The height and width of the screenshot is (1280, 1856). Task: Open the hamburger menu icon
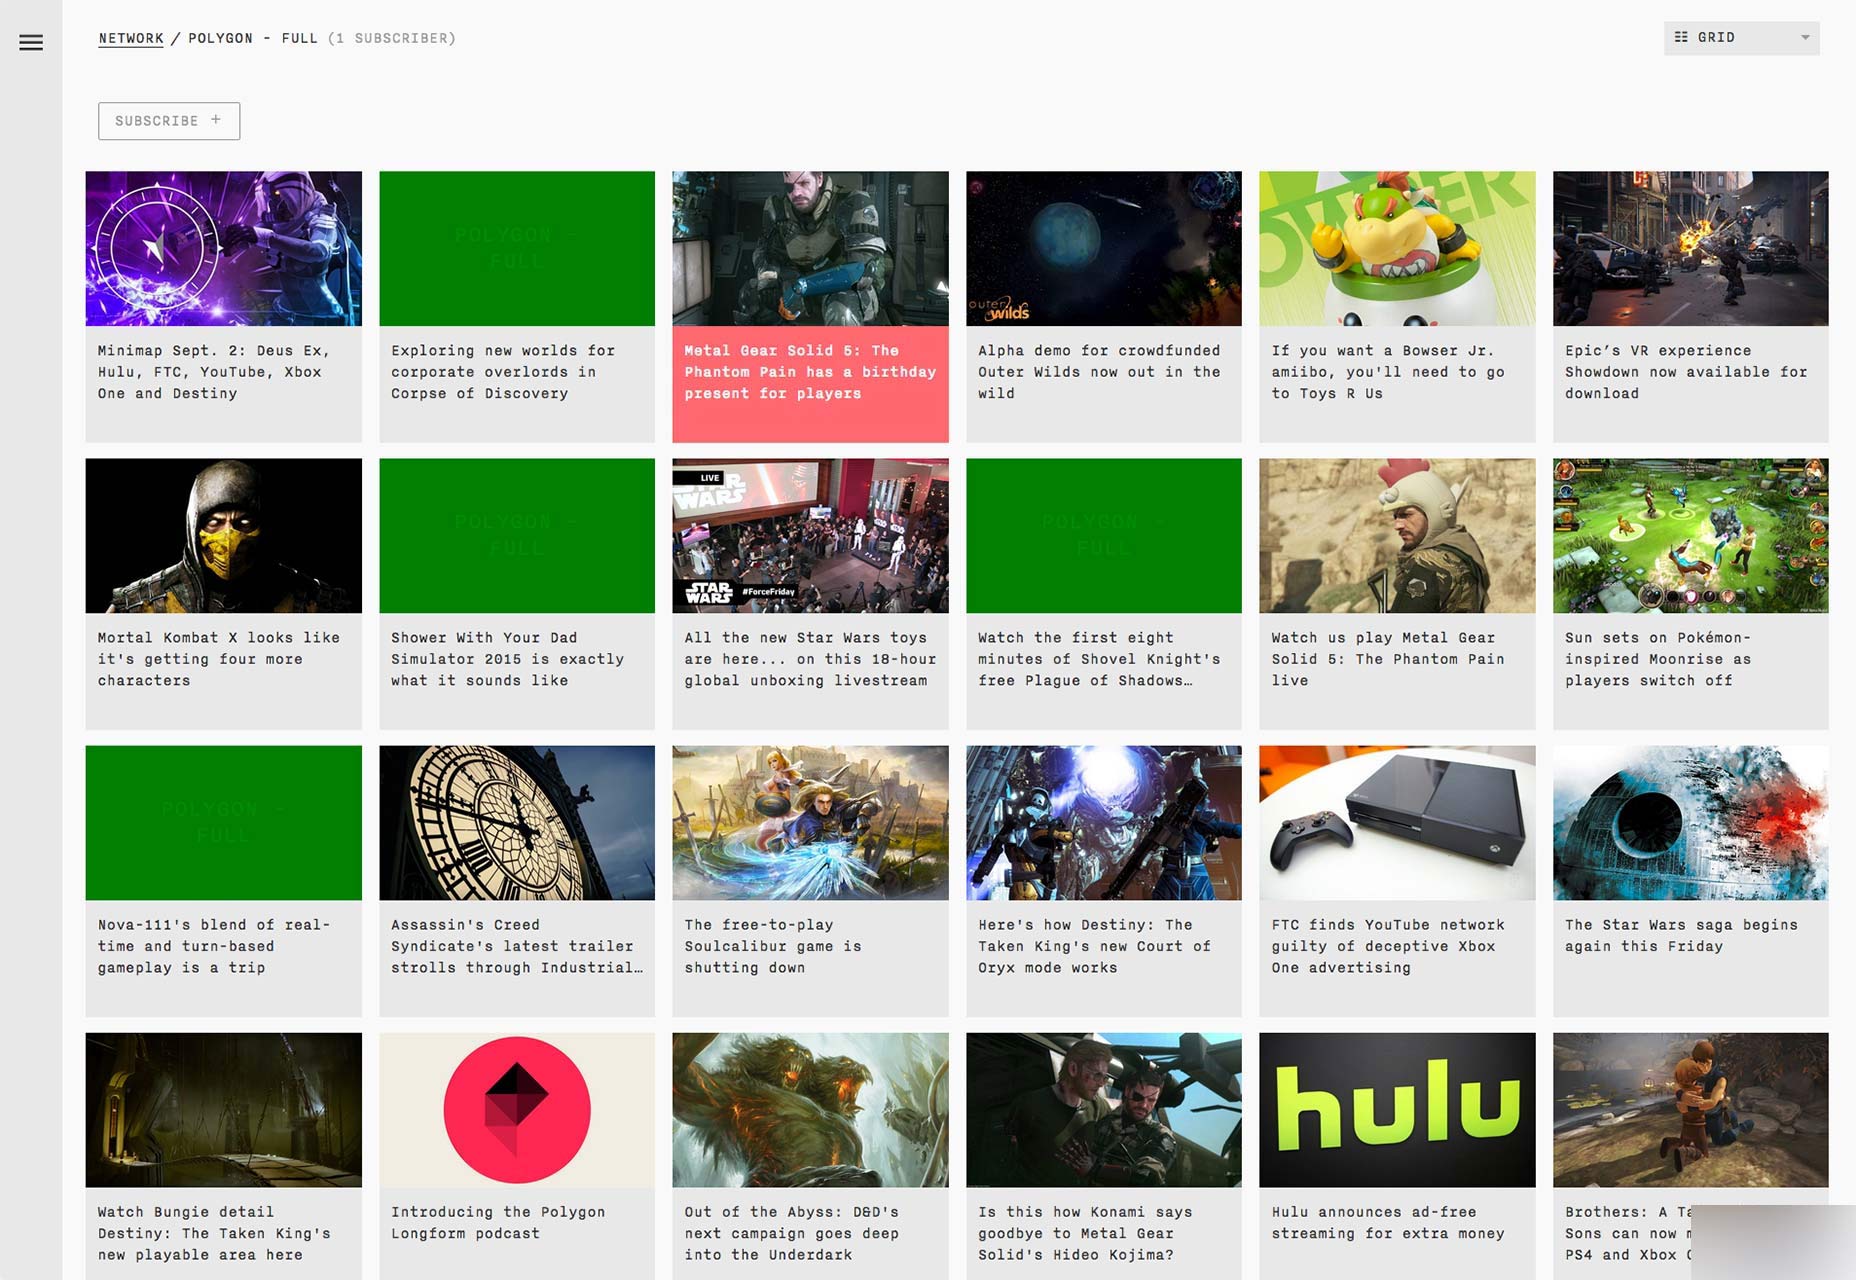pos(31,42)
